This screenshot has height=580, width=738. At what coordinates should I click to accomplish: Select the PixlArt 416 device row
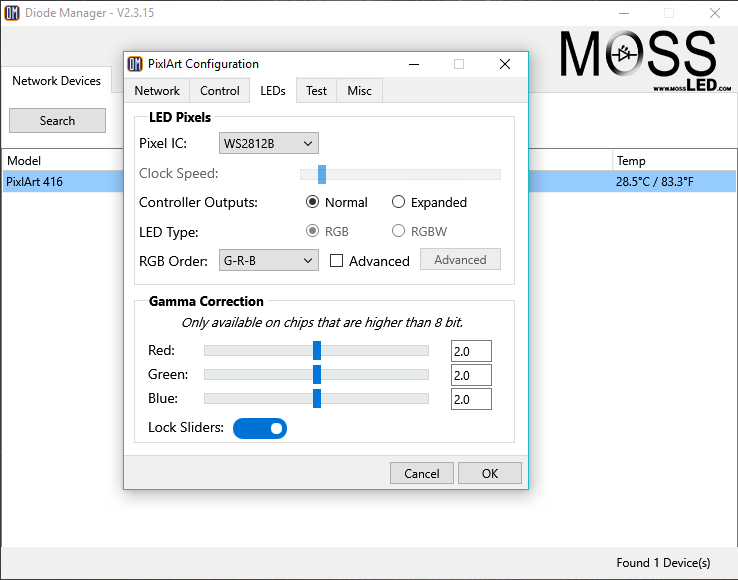coord(60,182)
